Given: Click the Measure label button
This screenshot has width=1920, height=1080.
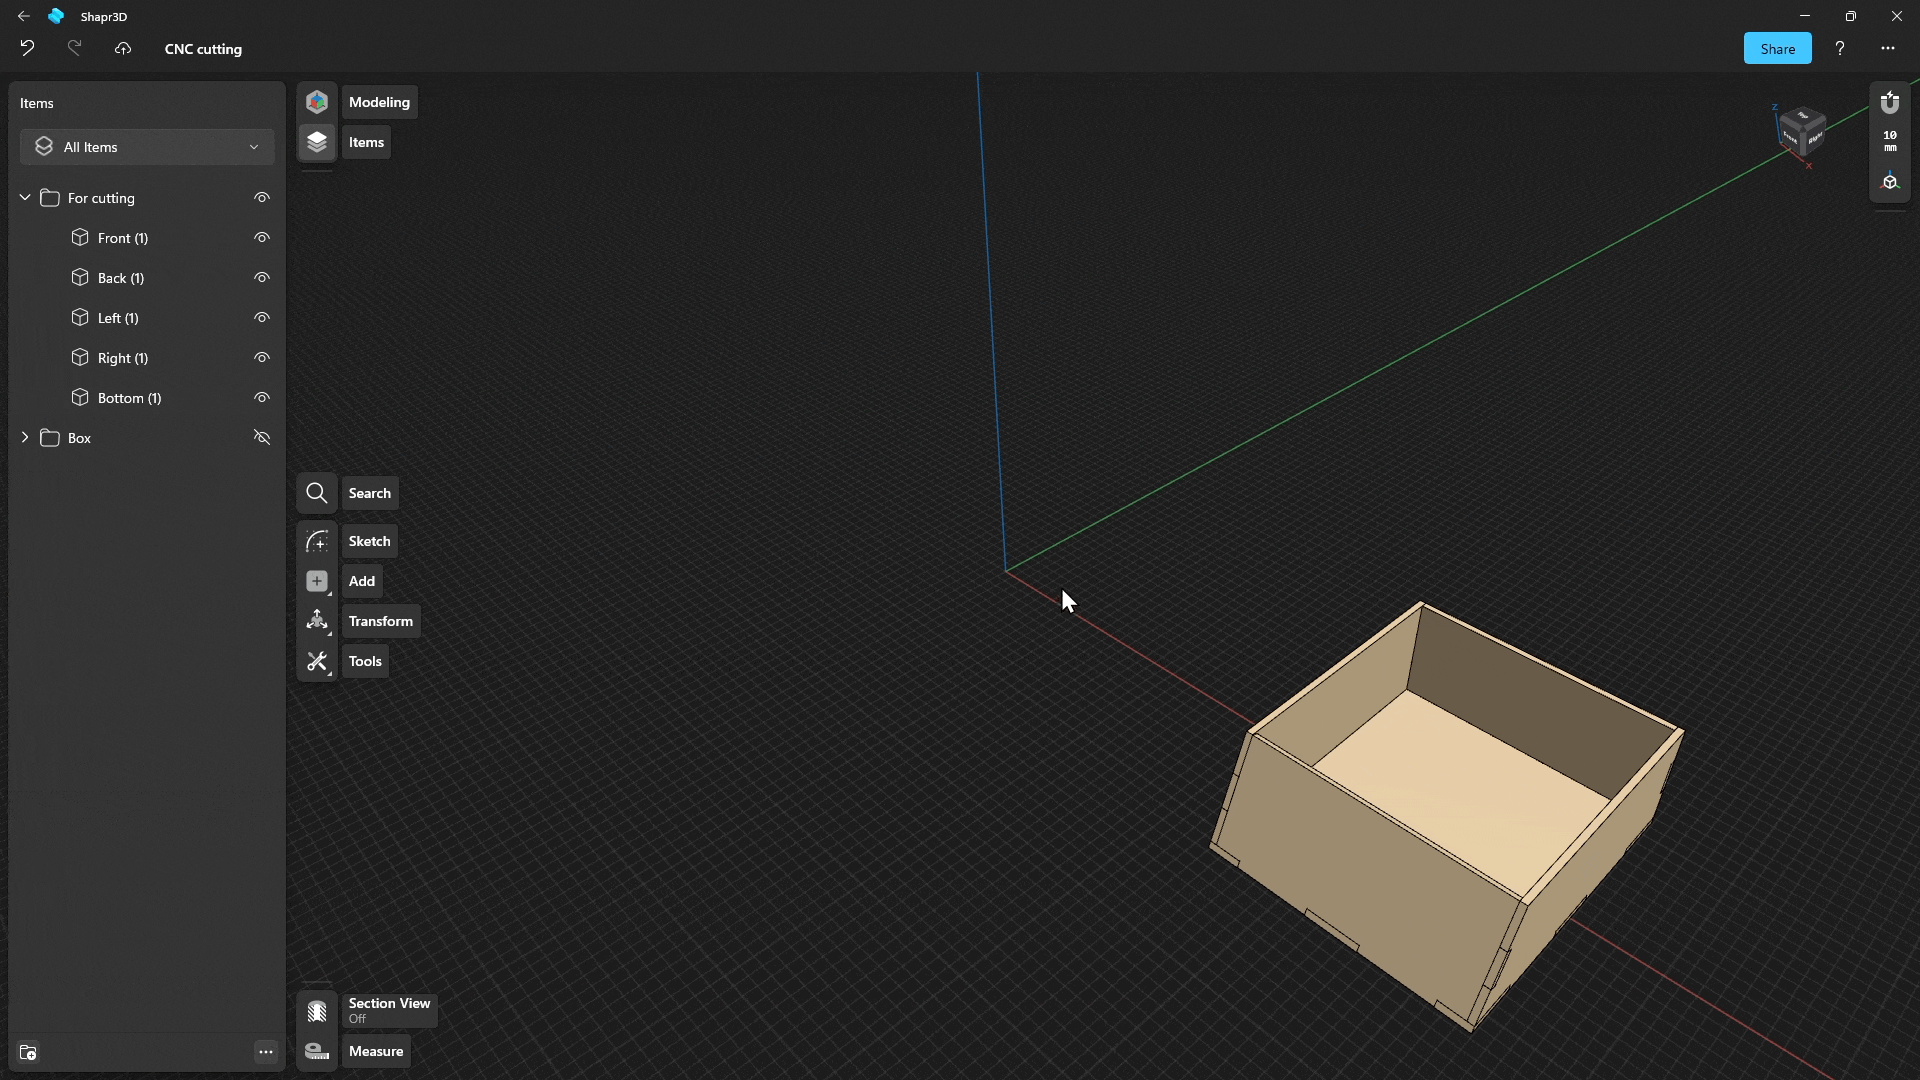Looking at the screenshot, I should [x=376, y=1051].
